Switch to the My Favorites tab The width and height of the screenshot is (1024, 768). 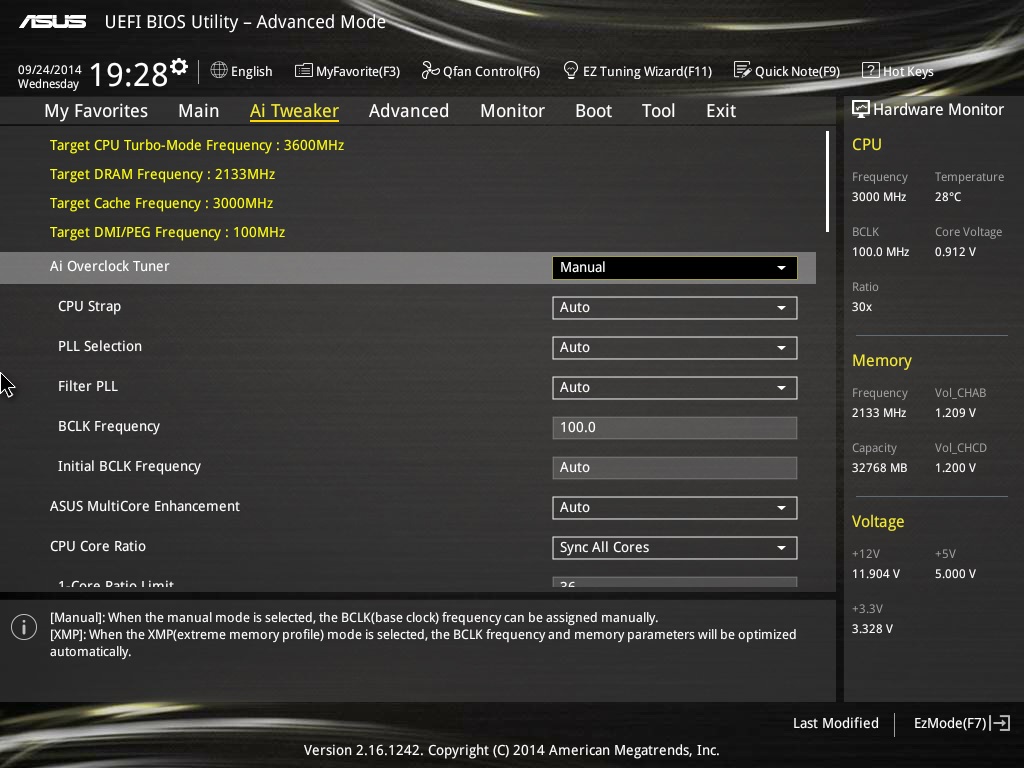pyautogui.click(x=96, y=111)
